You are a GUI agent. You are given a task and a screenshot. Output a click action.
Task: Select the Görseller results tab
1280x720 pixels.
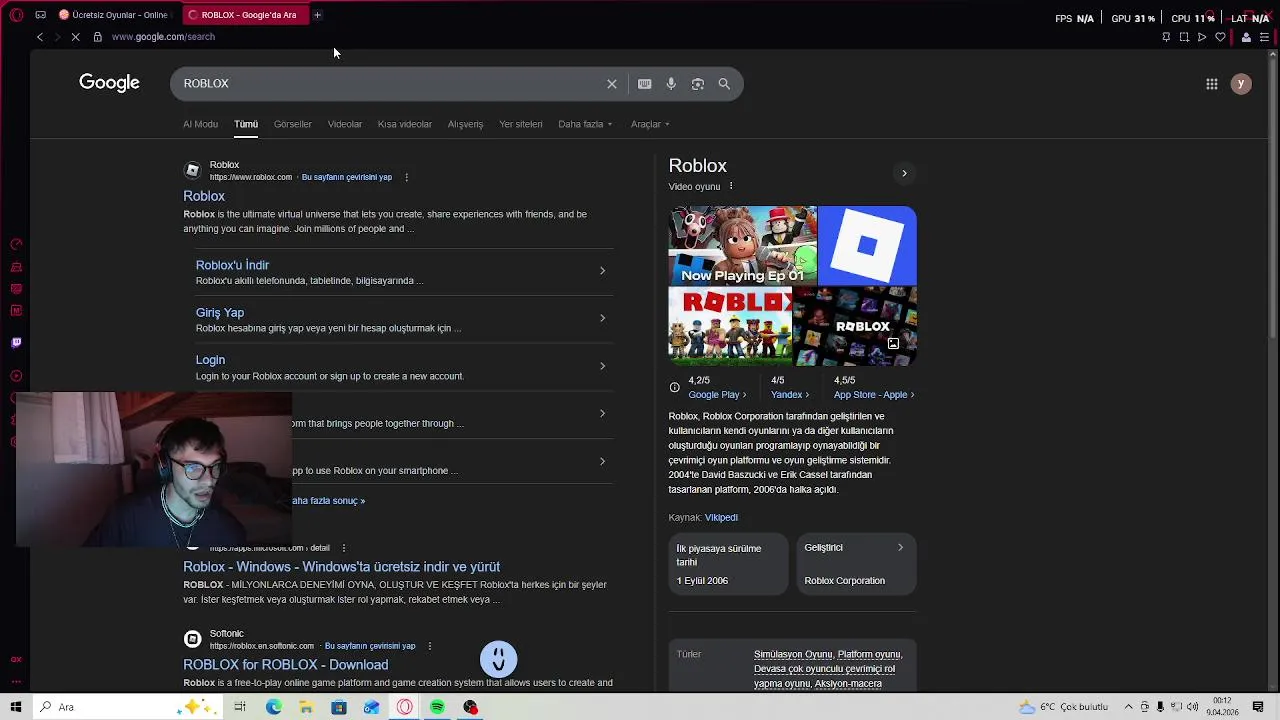tap(293, 124)
